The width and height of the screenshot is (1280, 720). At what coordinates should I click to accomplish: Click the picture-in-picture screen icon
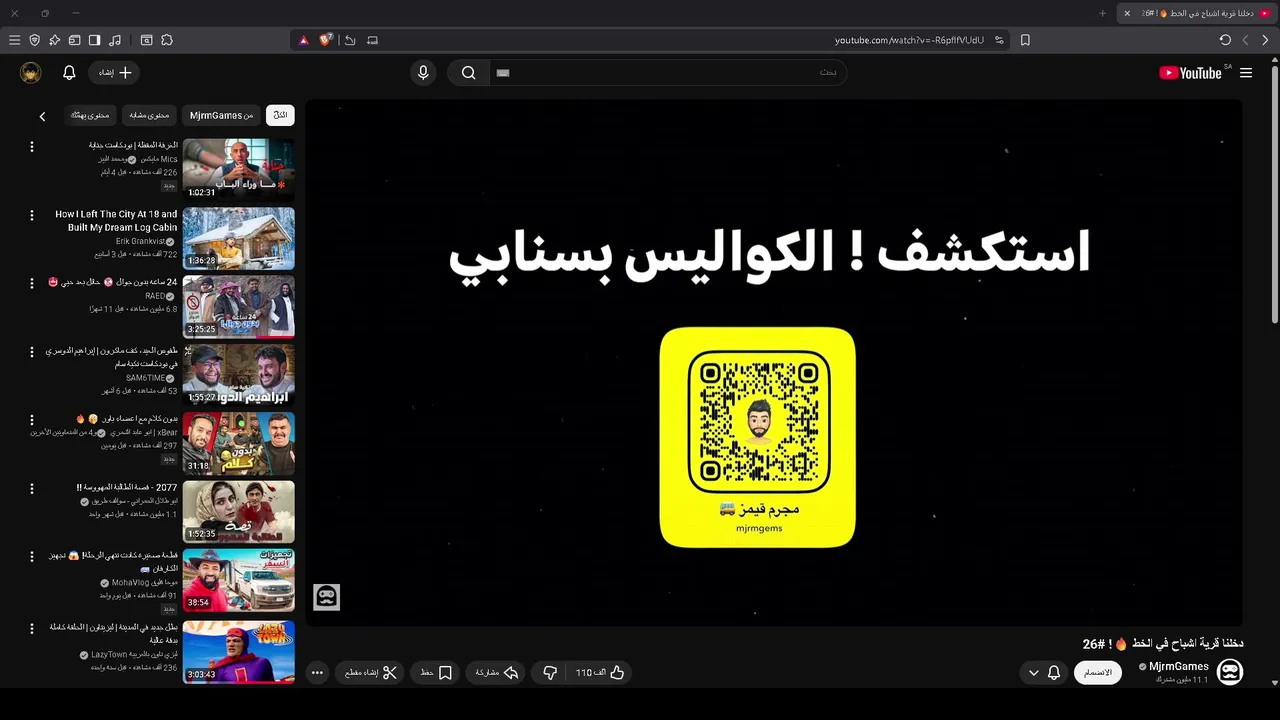[x=373, y=40]
